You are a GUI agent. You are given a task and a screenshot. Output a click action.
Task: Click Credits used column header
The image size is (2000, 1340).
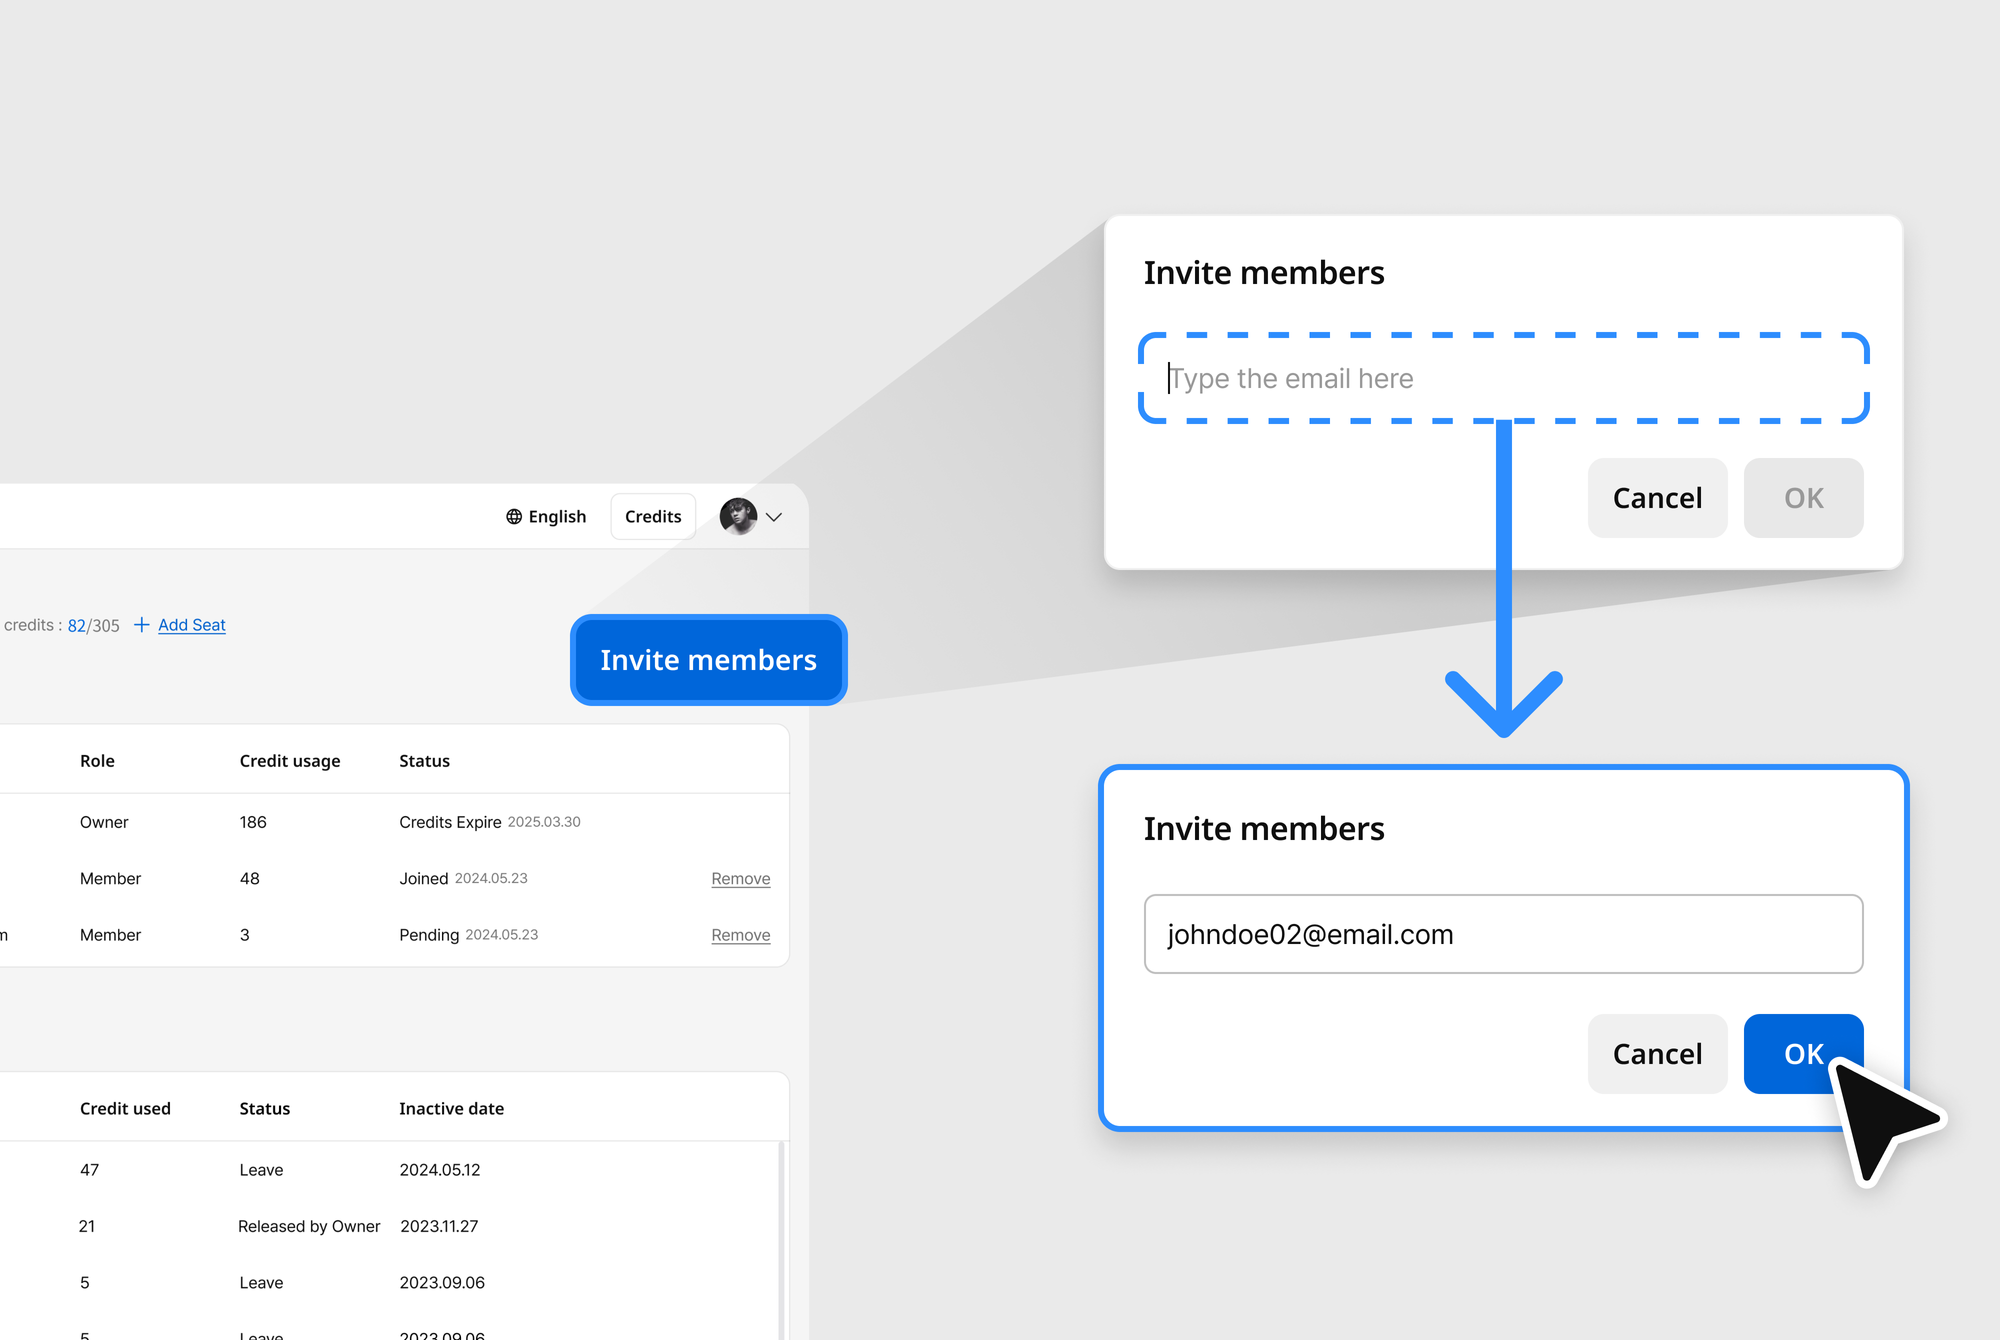pos(126,1108)
